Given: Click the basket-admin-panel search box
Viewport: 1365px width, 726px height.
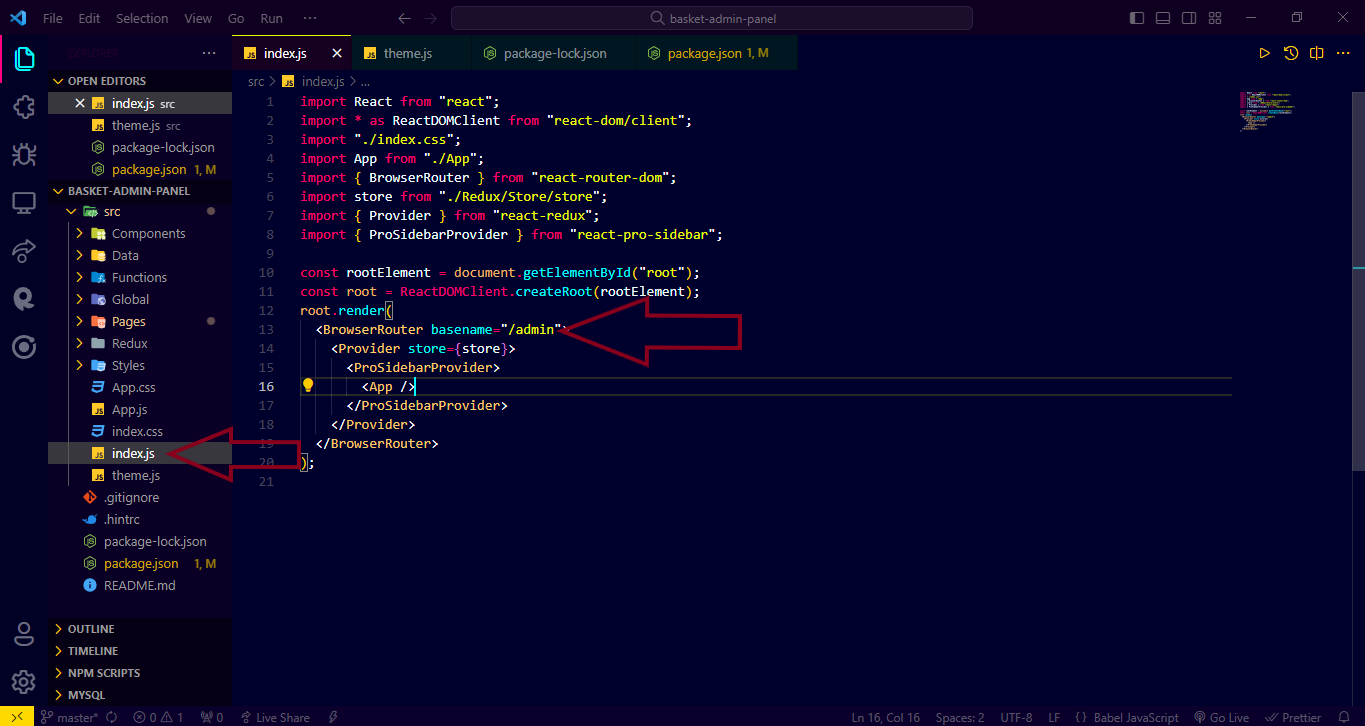Looking at the screenshot, I should tap(712, 18).
